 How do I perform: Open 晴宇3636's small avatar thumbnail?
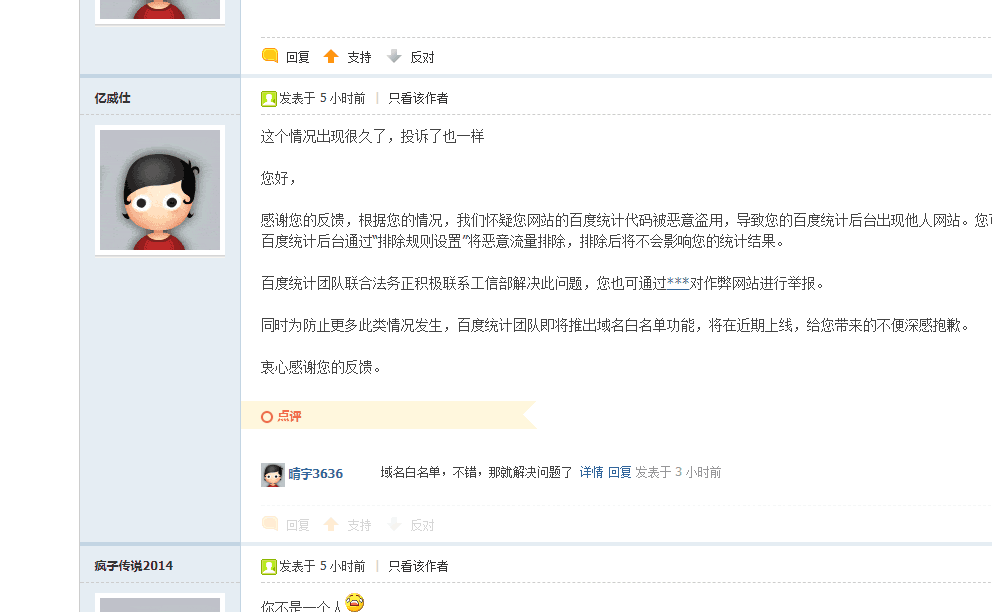(273, 474)
